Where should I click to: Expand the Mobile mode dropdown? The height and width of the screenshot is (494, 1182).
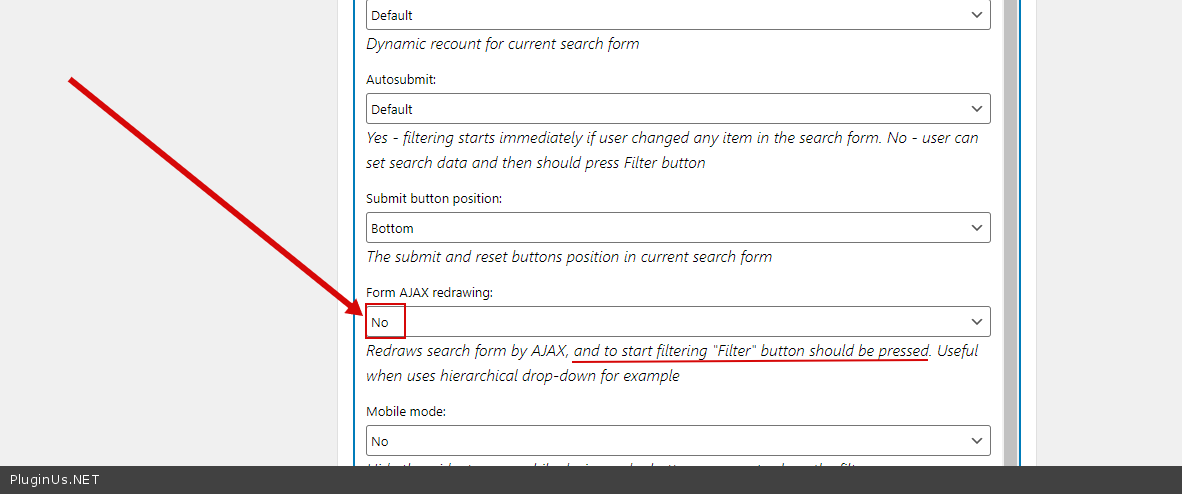(x=660, y=441)
